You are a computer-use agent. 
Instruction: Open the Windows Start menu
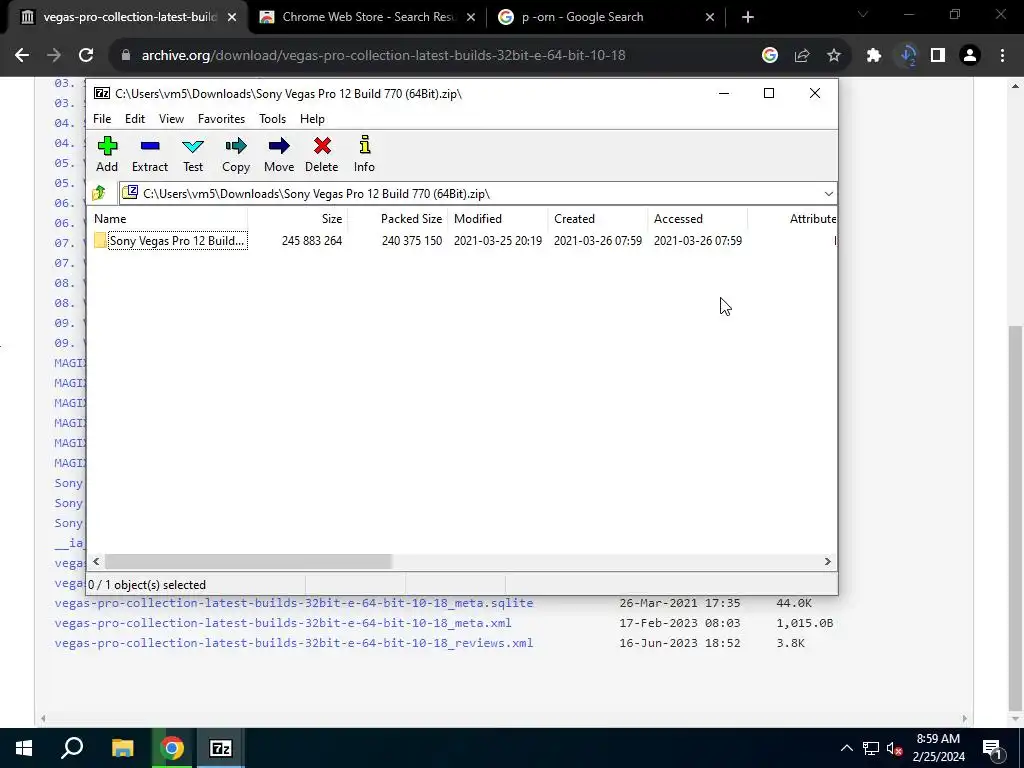click(x=24, y=748)
